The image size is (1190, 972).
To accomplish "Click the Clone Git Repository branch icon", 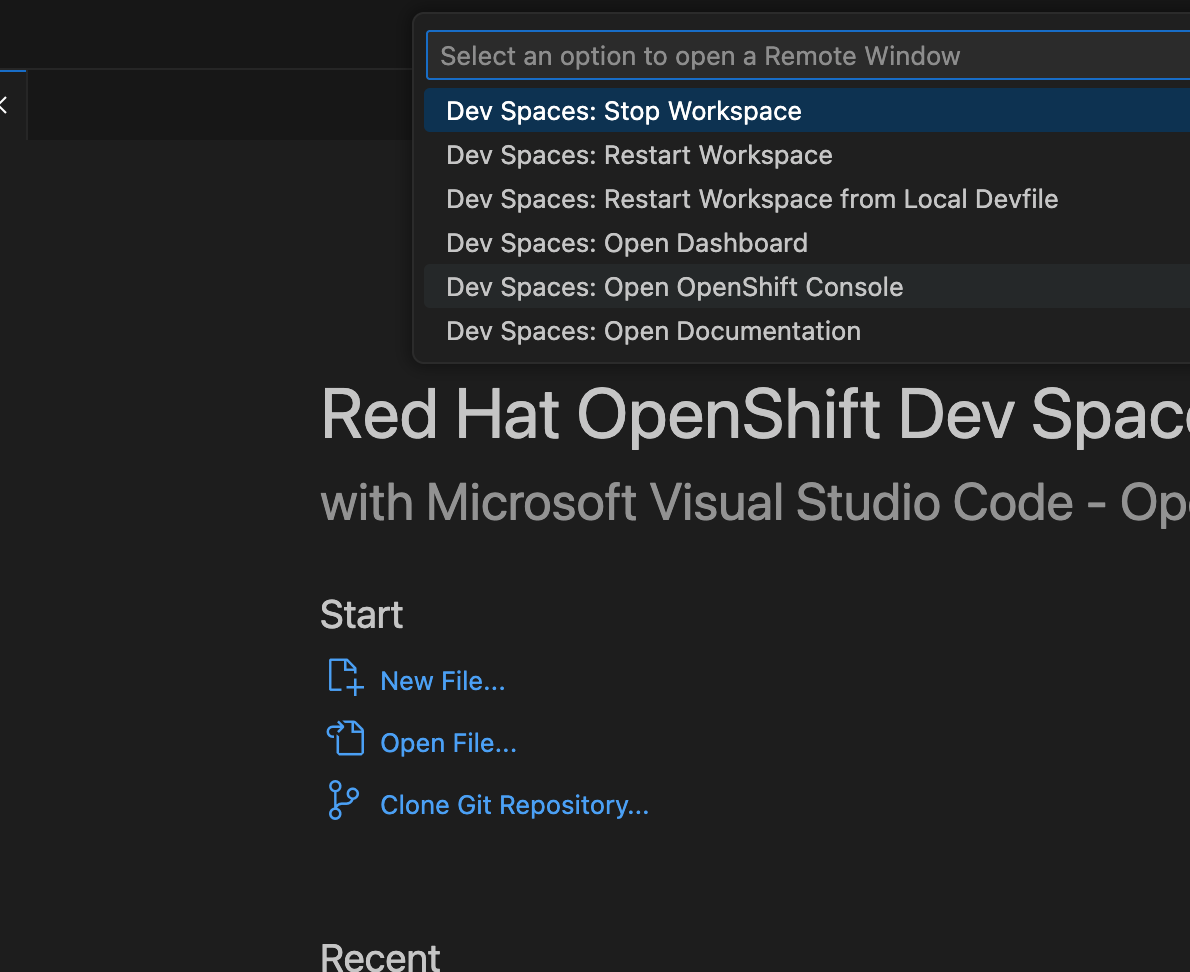I will click(x=343, y=802).
